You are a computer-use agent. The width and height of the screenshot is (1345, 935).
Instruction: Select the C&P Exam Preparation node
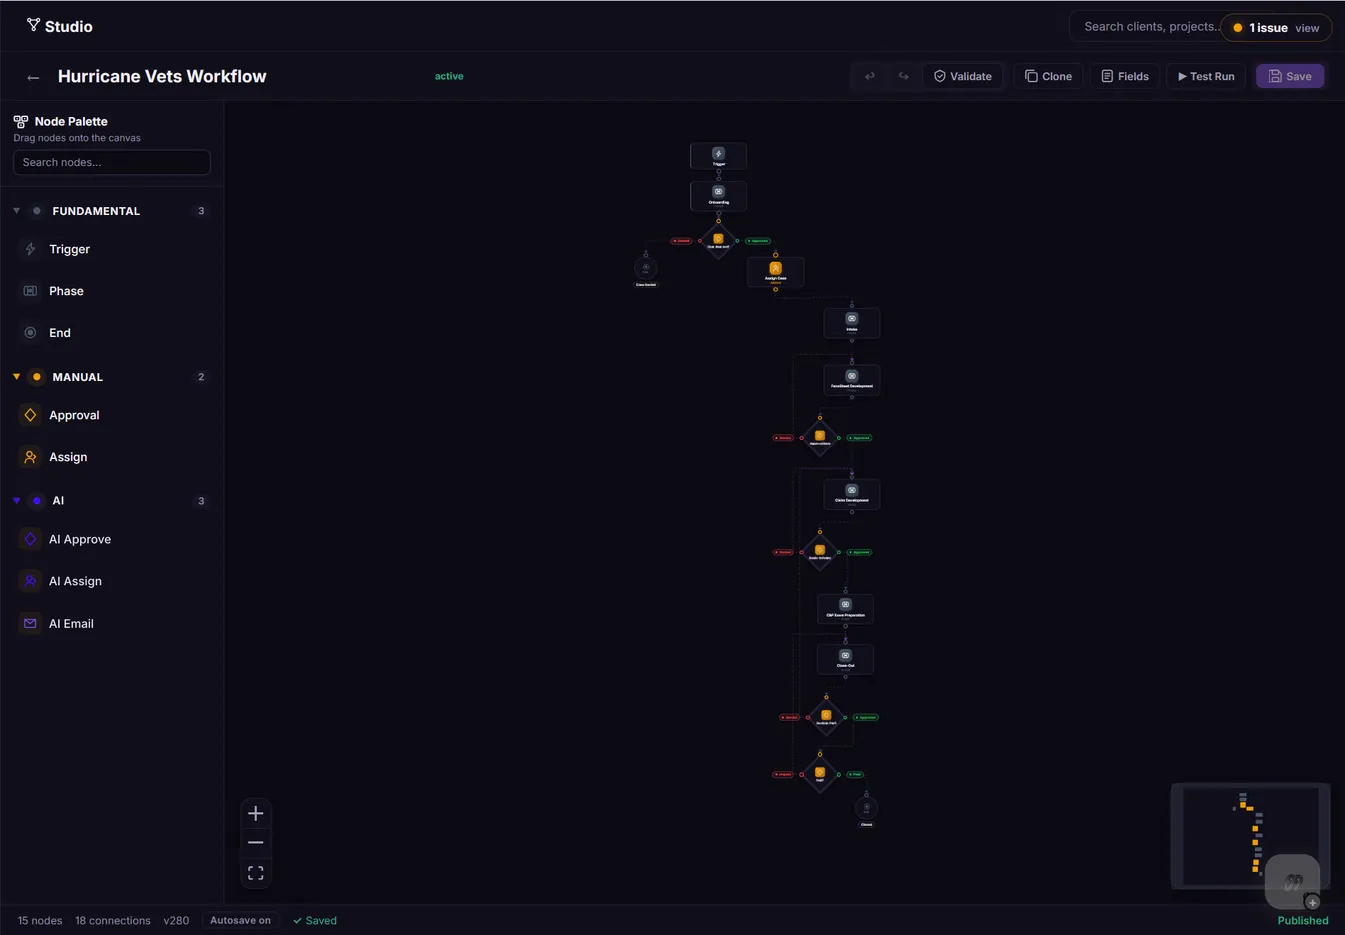845,608
